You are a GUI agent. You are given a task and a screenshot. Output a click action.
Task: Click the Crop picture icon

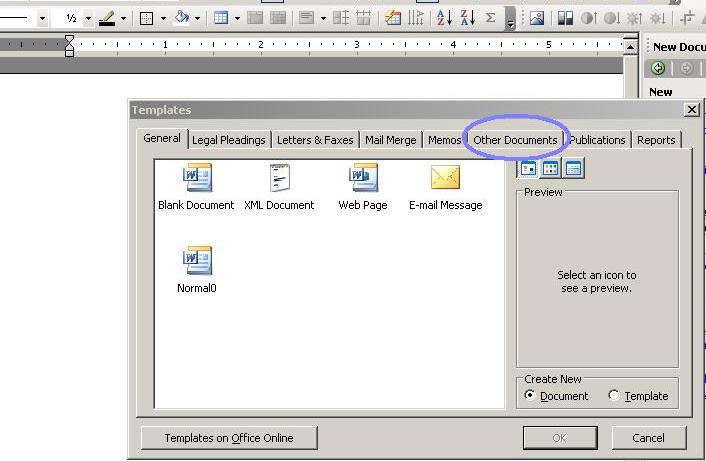point(687,18)
